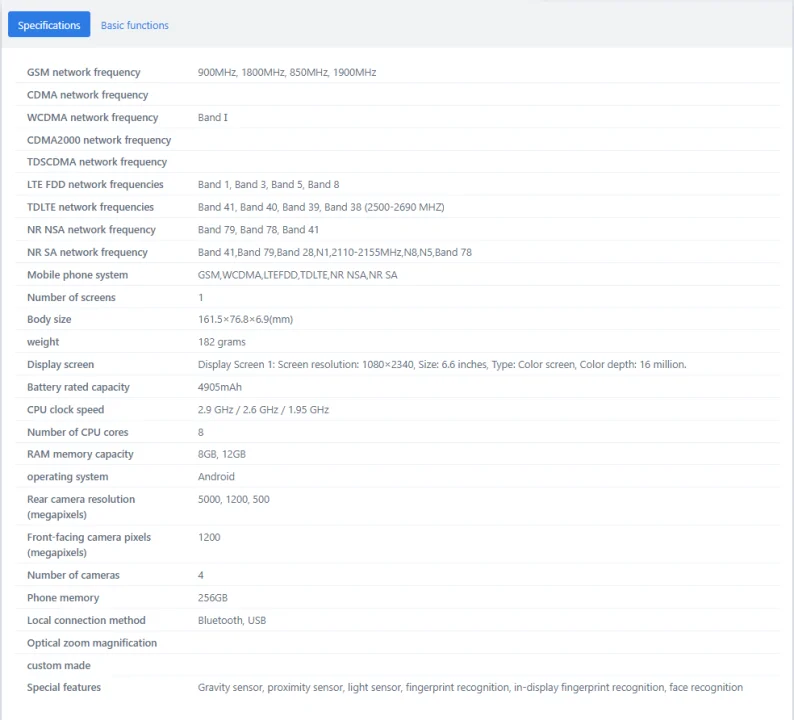Image resolution: width=794 pixels, height=720 pixels.
Task: Click the NR SA network frequency values
Action: click(334, 252)
